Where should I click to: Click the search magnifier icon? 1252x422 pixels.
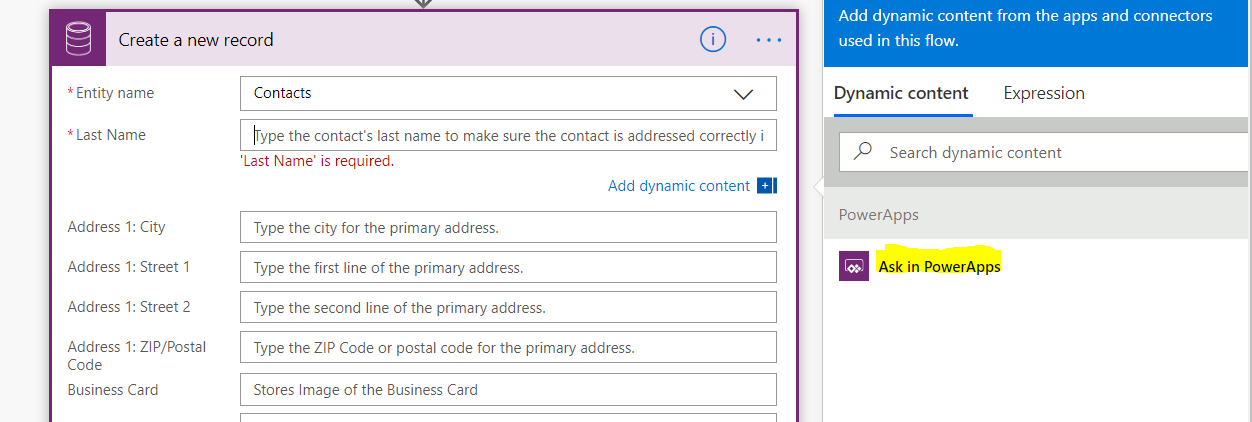click(x=863, y=152)
